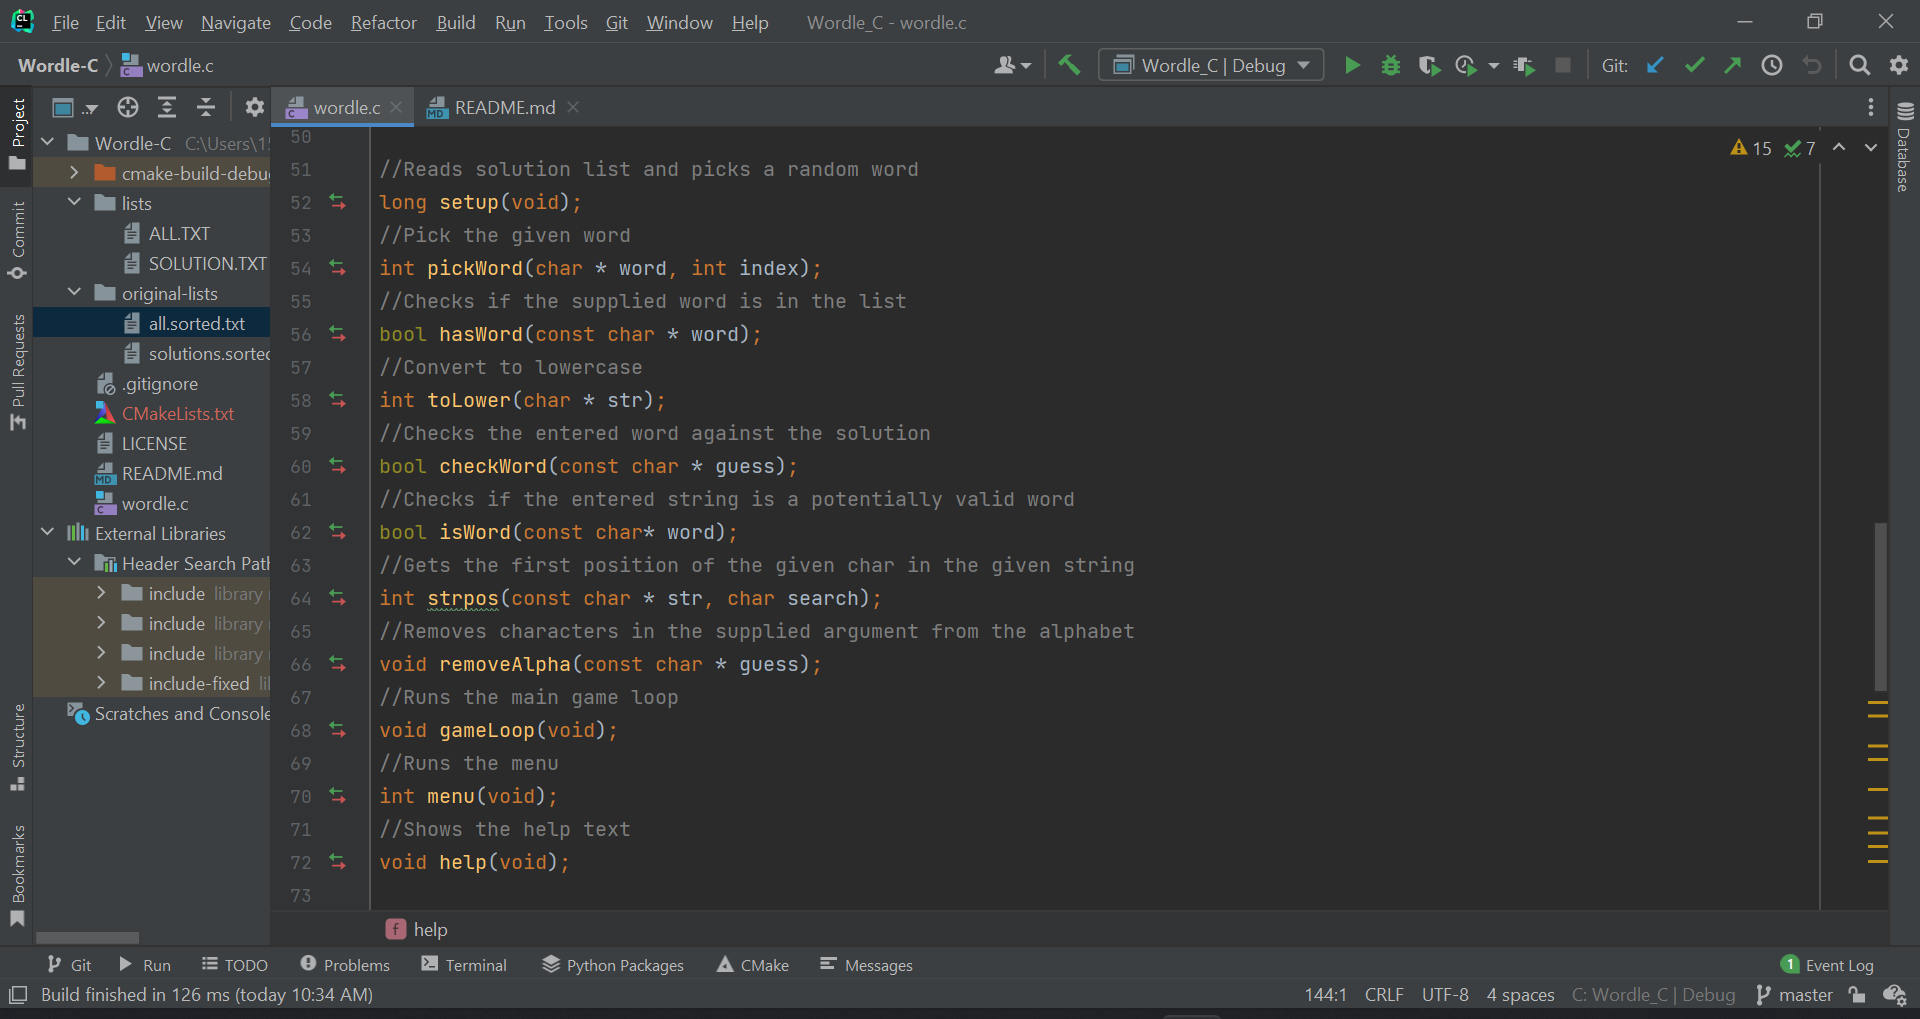Open the Refactor menu
Viewport: 1920px width, 1019px height.
(x=383, y=22)
